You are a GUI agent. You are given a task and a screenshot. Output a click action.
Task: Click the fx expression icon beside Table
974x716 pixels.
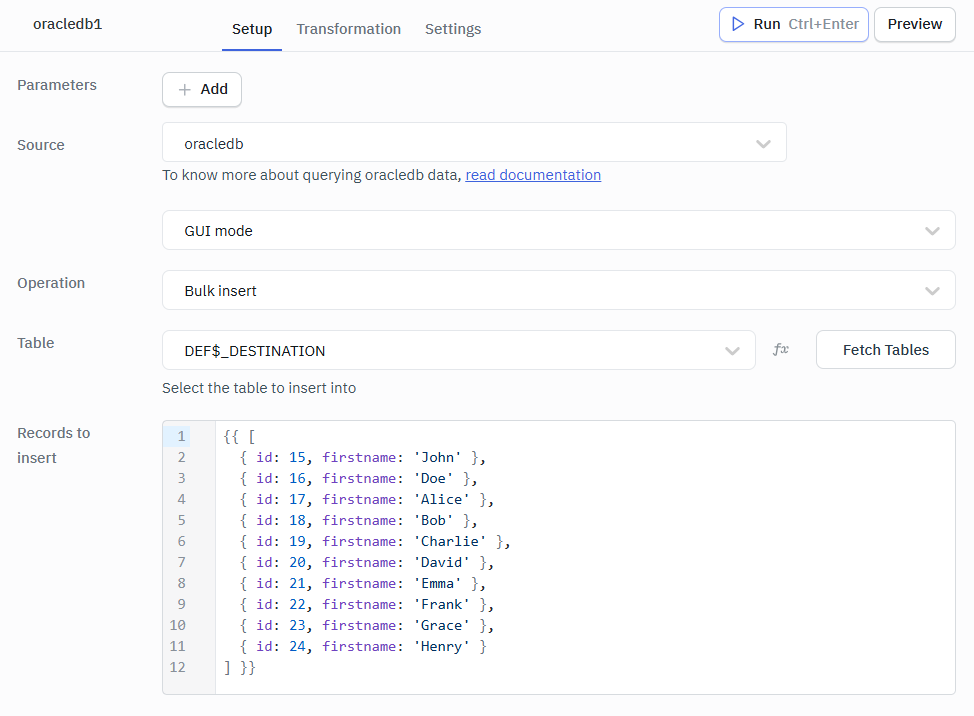[x=781, y=350]
